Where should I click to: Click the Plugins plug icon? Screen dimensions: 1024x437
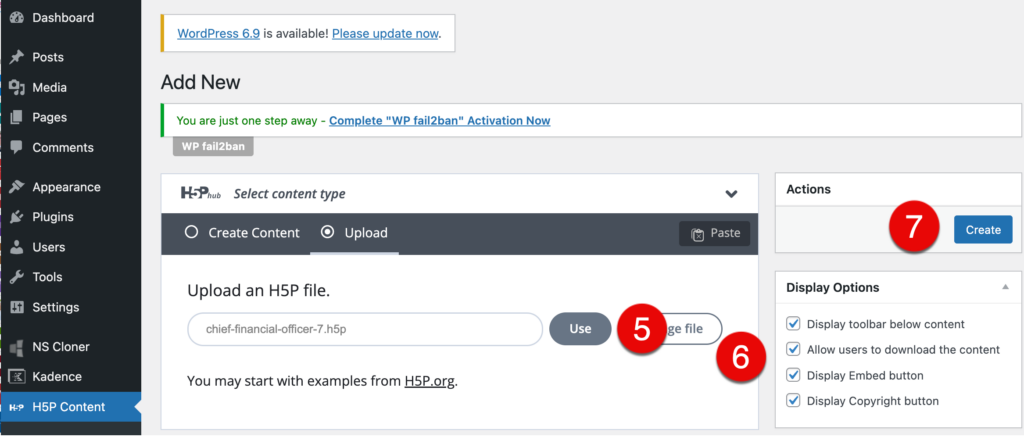(16, 217)
